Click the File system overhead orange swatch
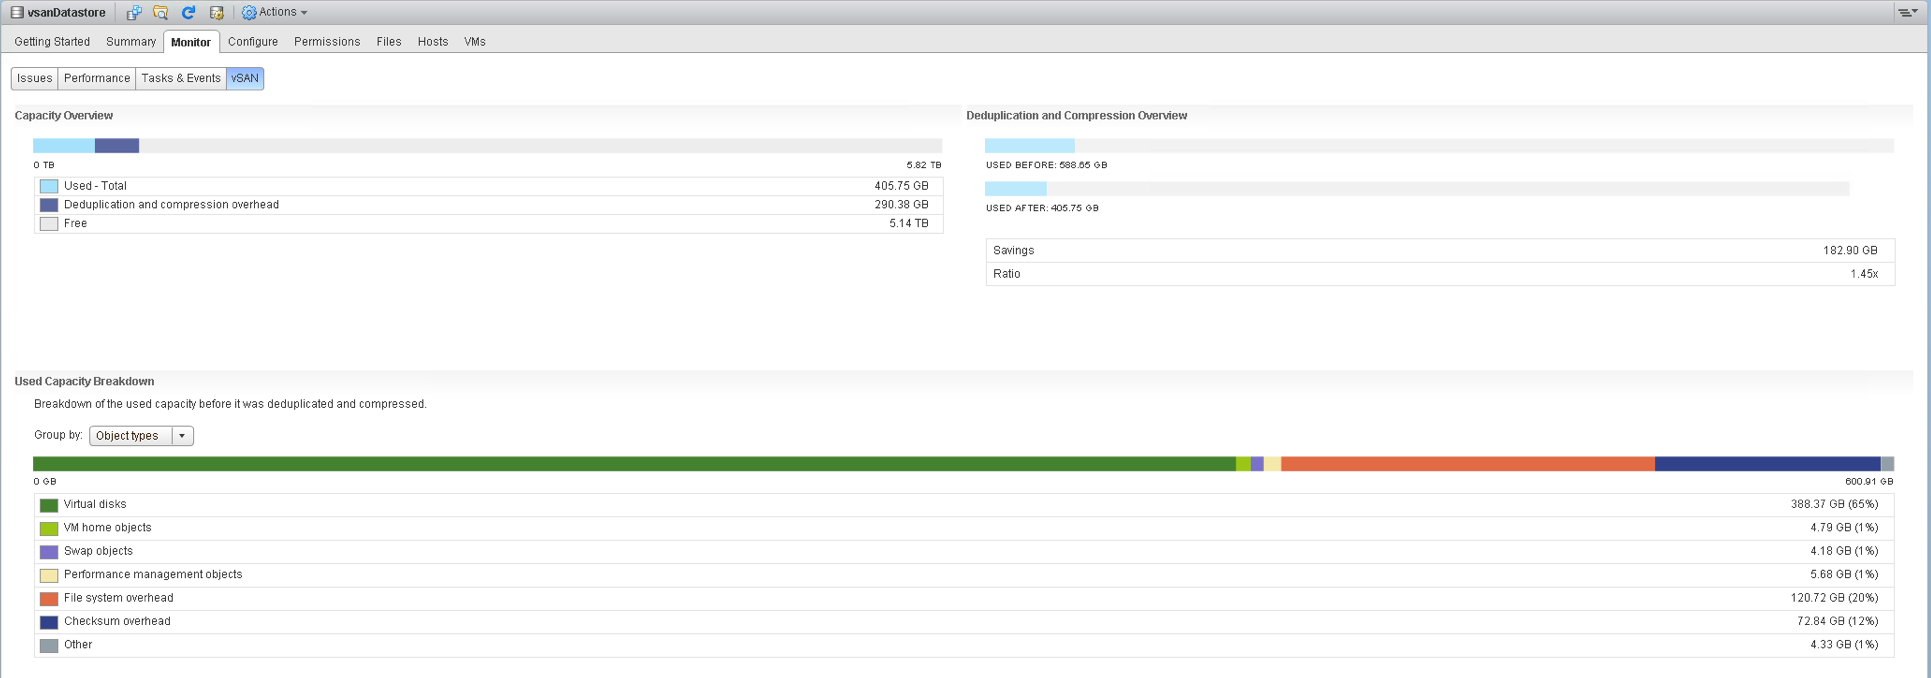This screenshot has width=1931, height=678. pos(49,599)
